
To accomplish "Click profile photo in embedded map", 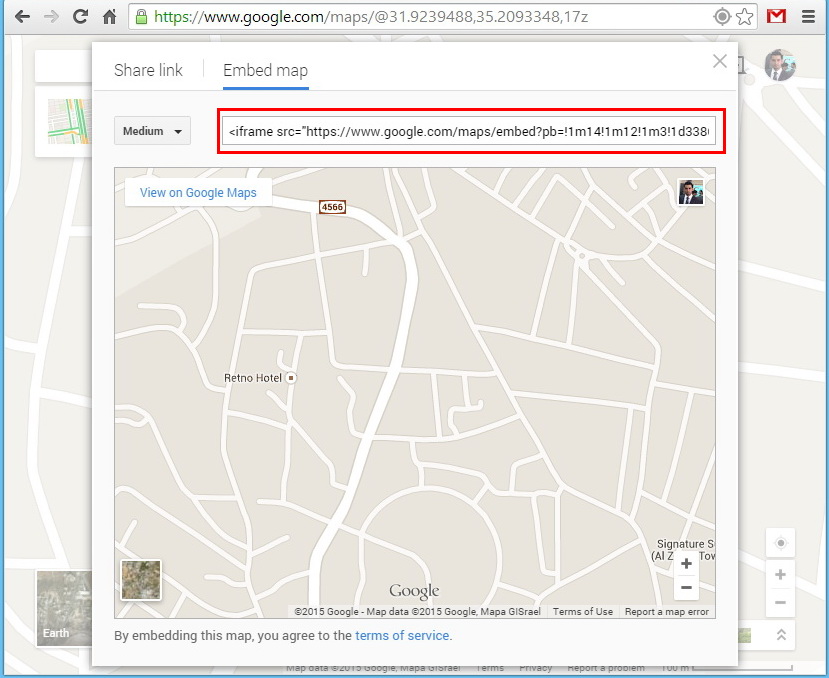I will pyautogui.click(x=691, y=192).
